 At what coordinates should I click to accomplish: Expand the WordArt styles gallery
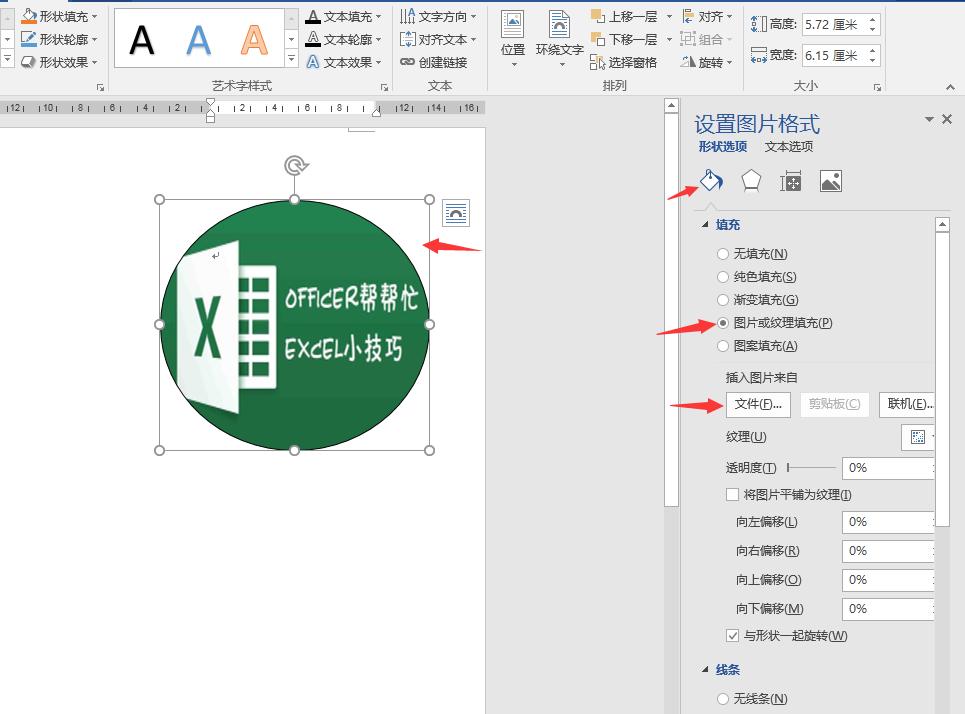(292, 60)
